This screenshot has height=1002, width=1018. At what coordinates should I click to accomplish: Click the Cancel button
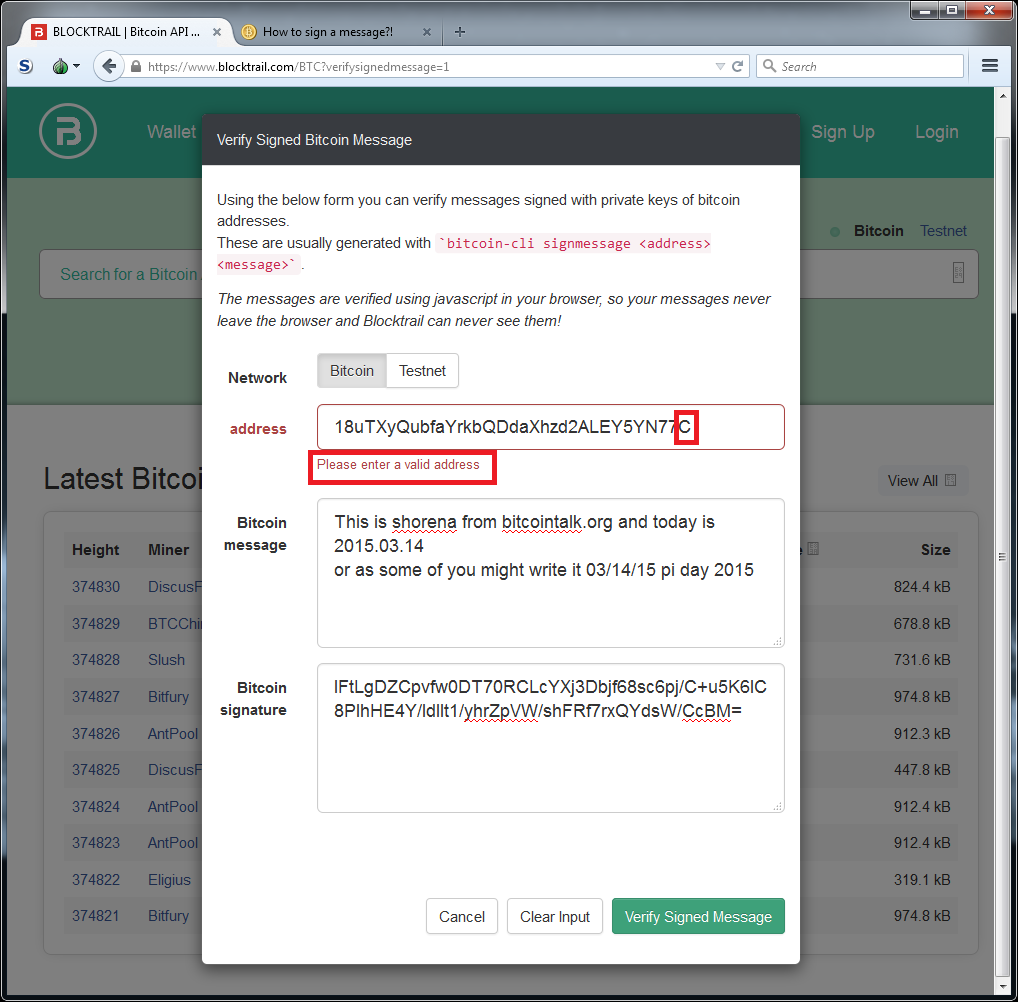[x=462, y=916]
